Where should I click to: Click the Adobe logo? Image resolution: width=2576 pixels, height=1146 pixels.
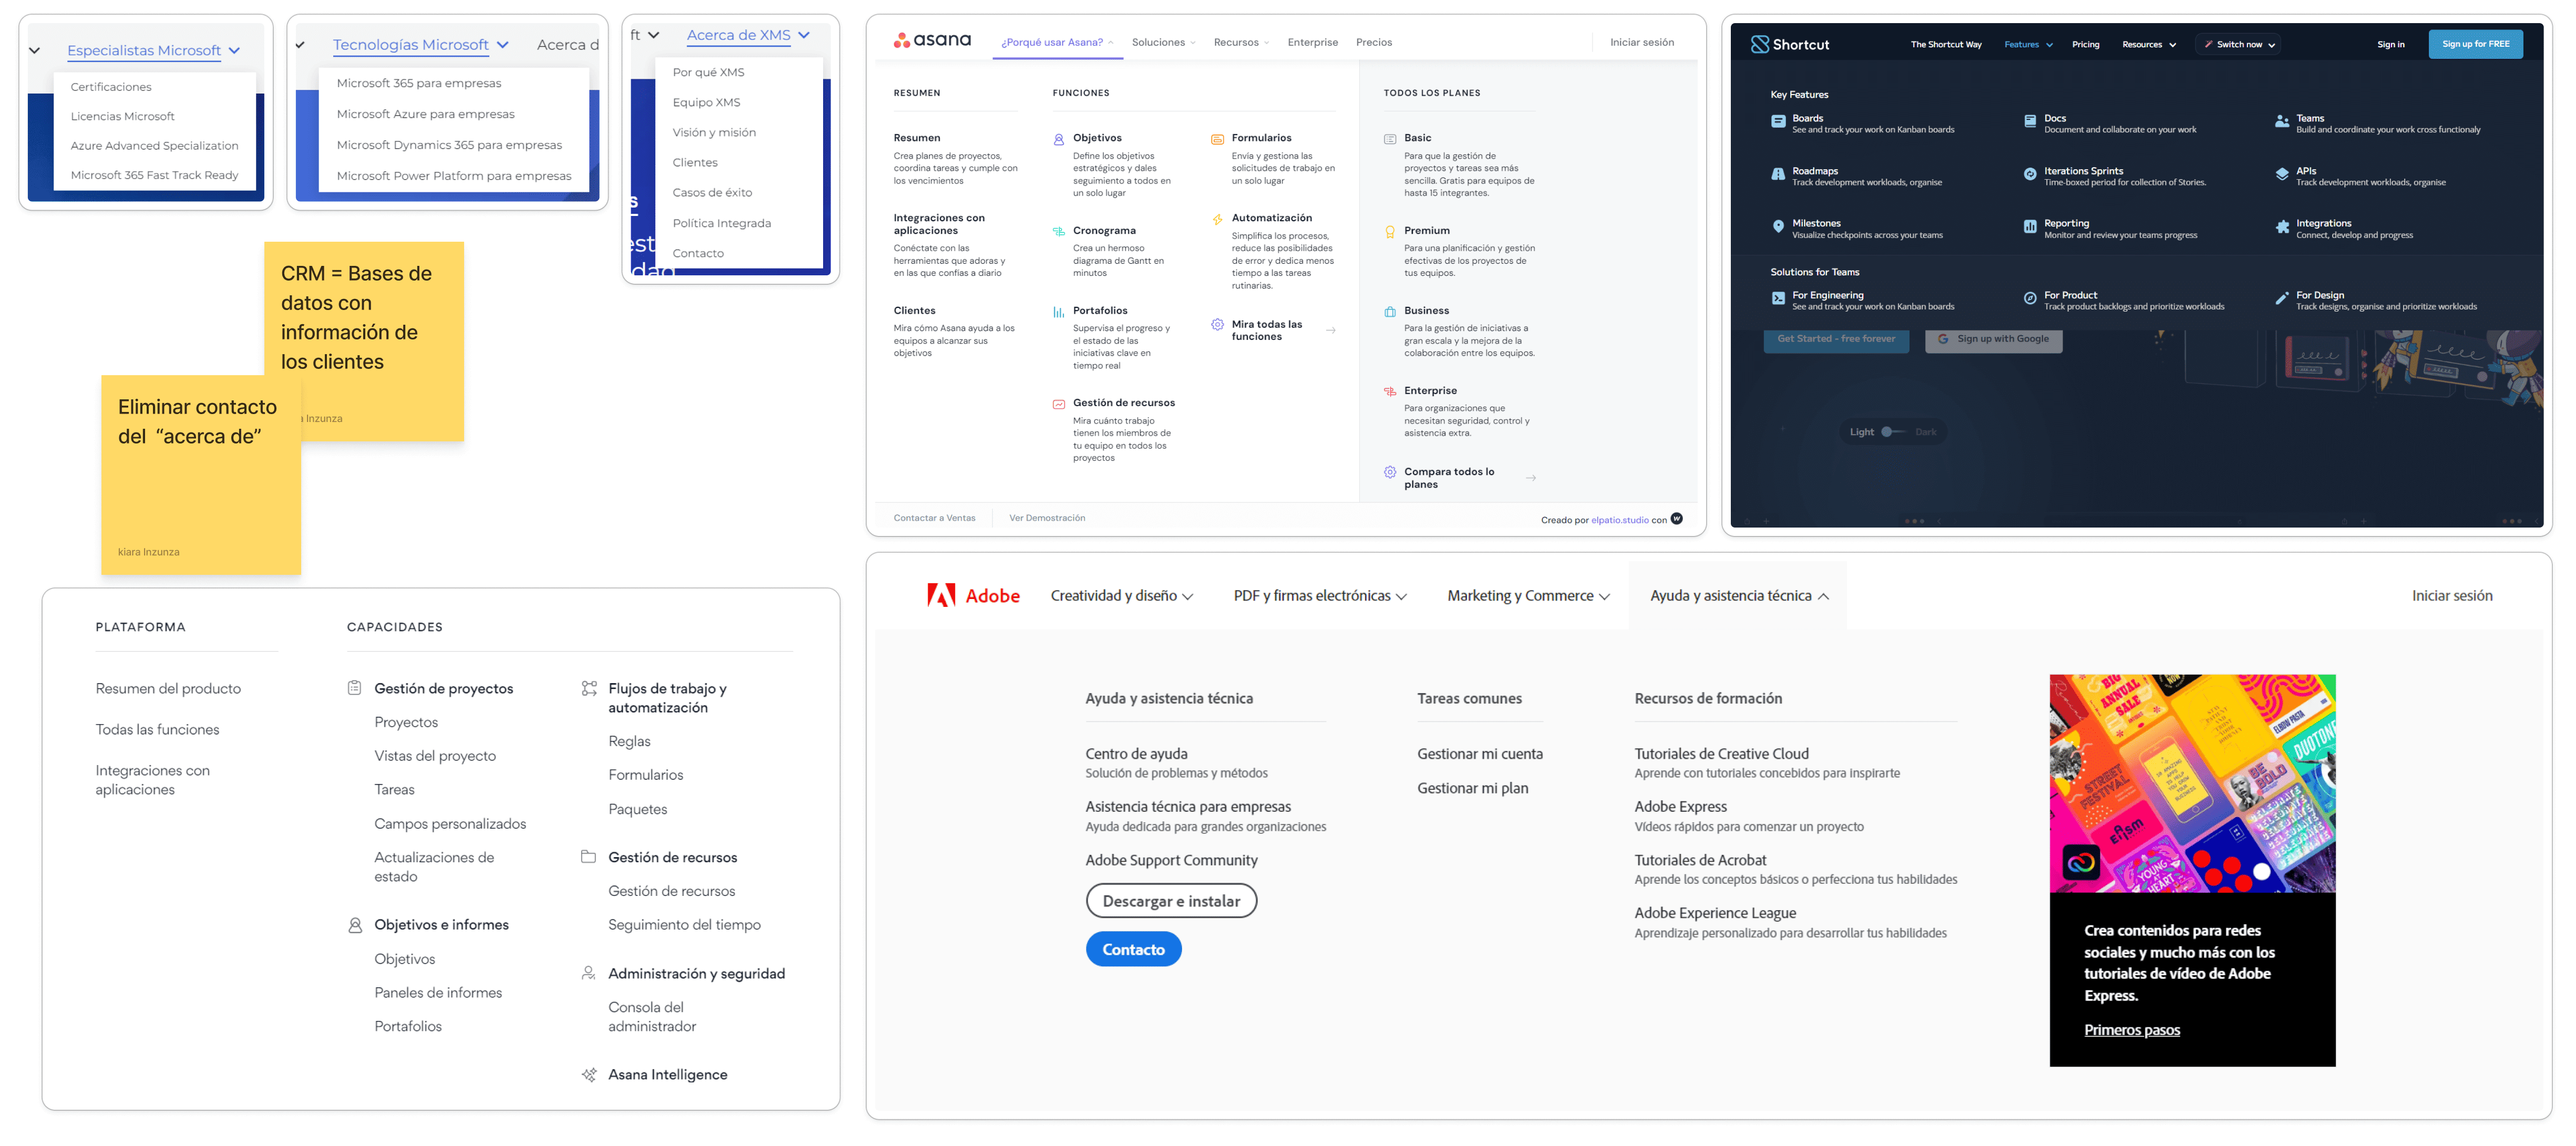point(972,595)
